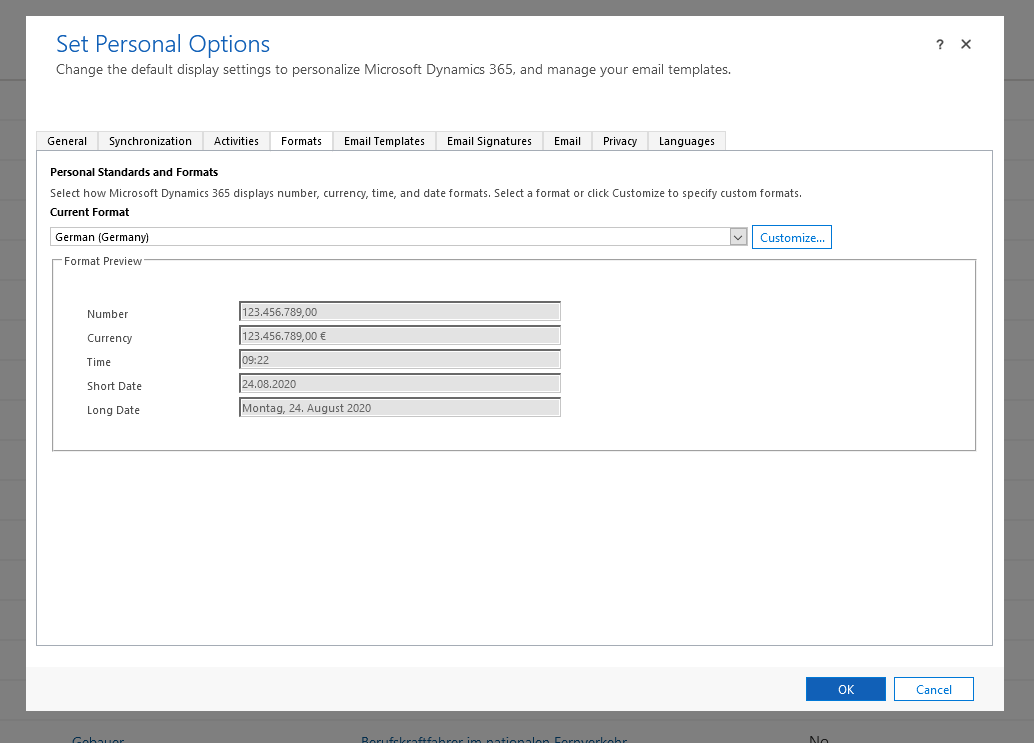Open the help question mark icon
Viewport: 1034px width, 743px height.
point(940,44)
